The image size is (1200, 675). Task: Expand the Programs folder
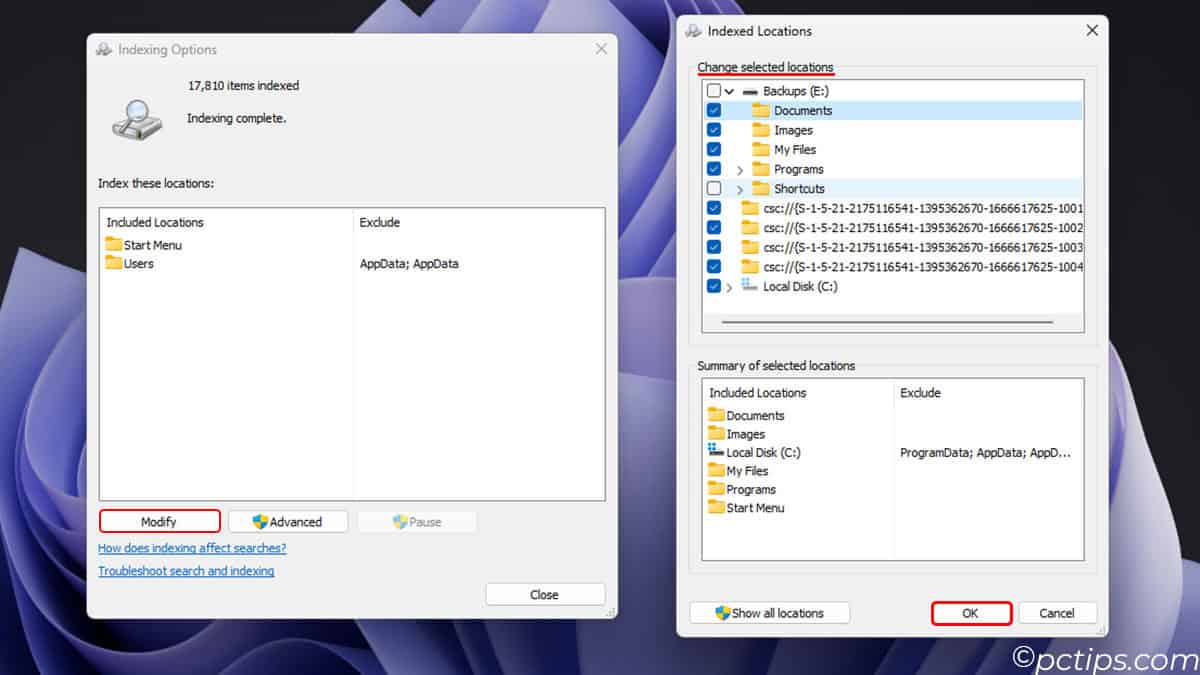(740, 168)
